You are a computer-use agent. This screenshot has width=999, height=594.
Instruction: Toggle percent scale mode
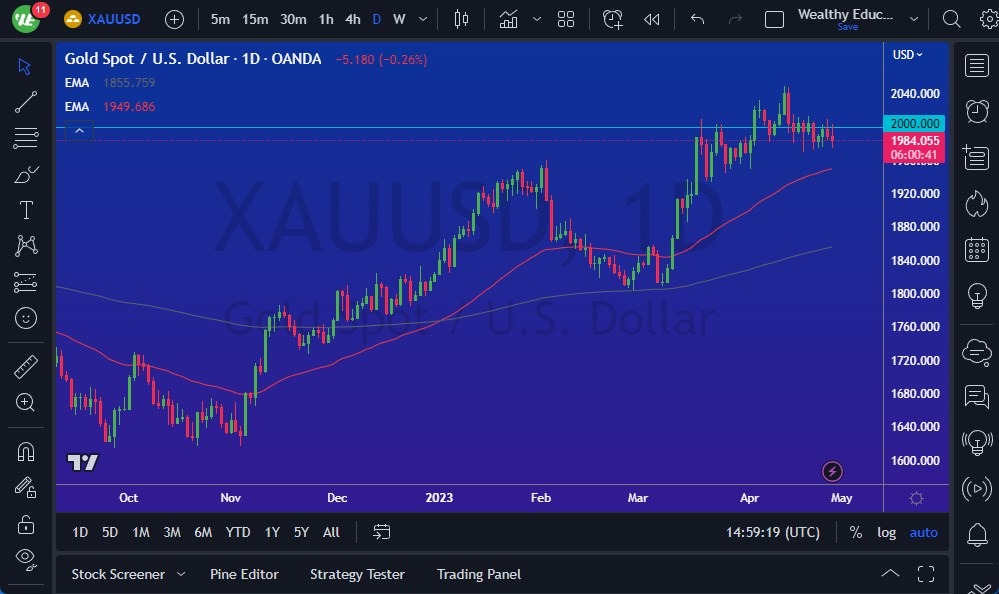(856, 532)
